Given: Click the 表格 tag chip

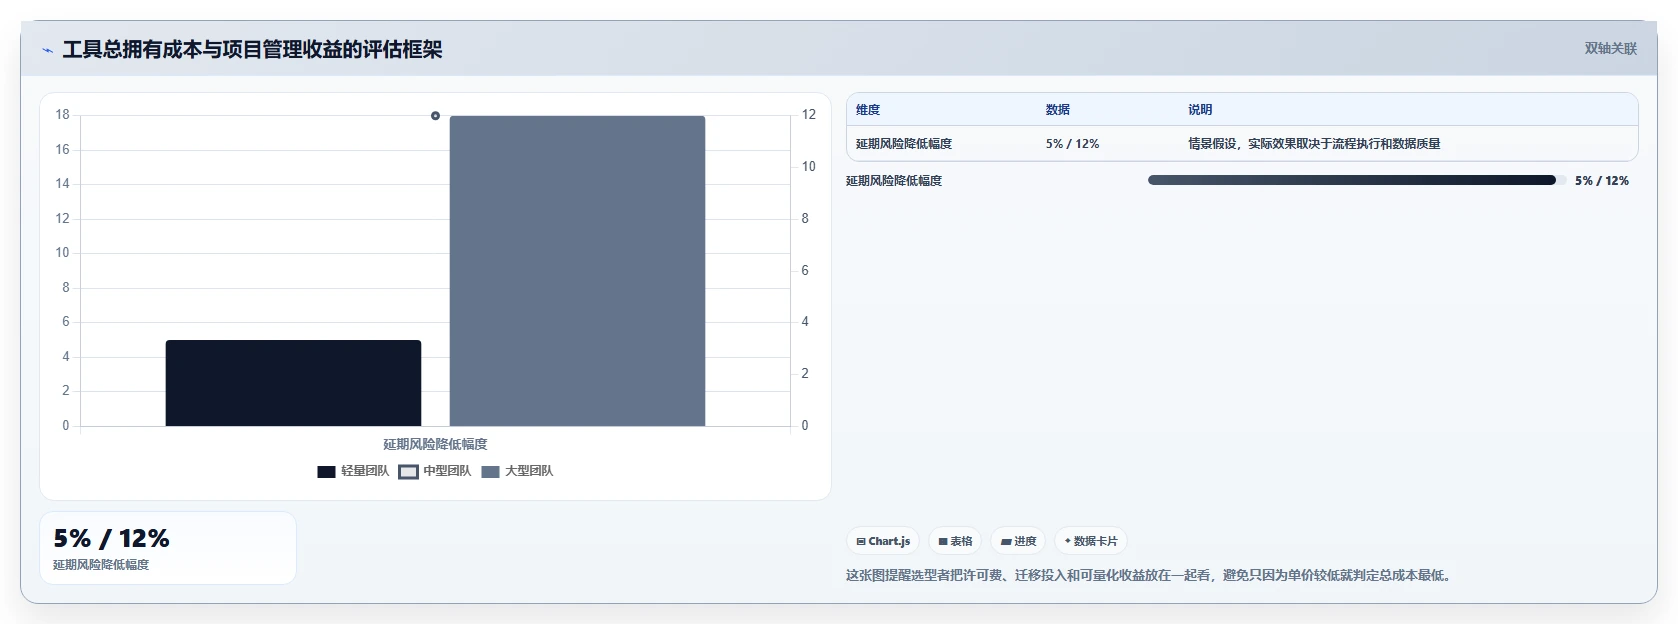Looking at the screenshot, I should (955, 541).
